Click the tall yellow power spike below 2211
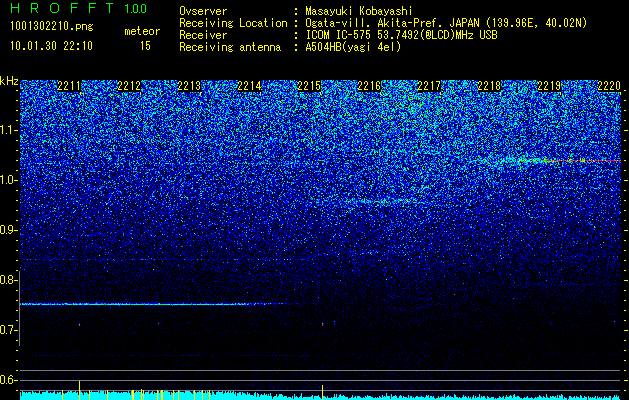The height and width of the screenshot is (400, 629). pos(79,390)
